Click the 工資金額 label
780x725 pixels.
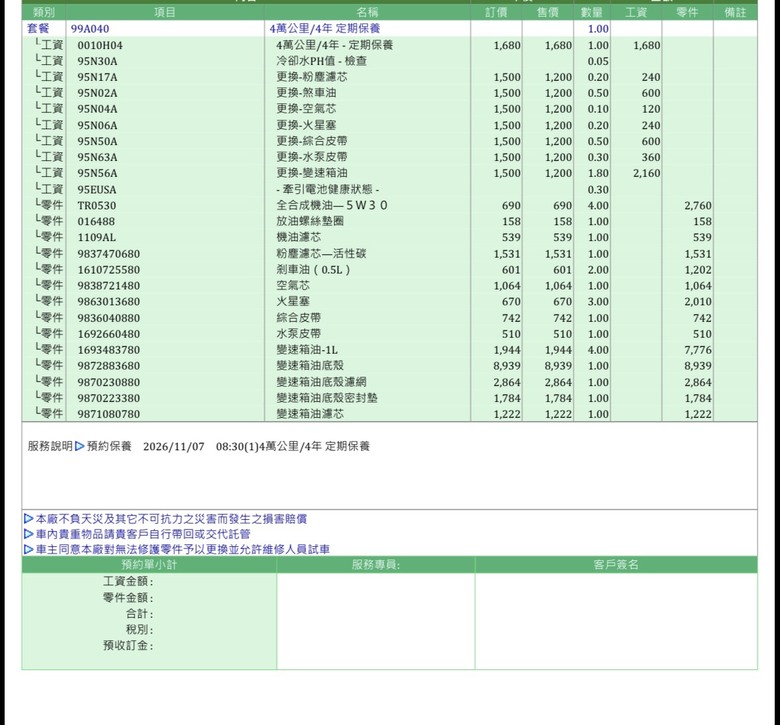[128, 581]
